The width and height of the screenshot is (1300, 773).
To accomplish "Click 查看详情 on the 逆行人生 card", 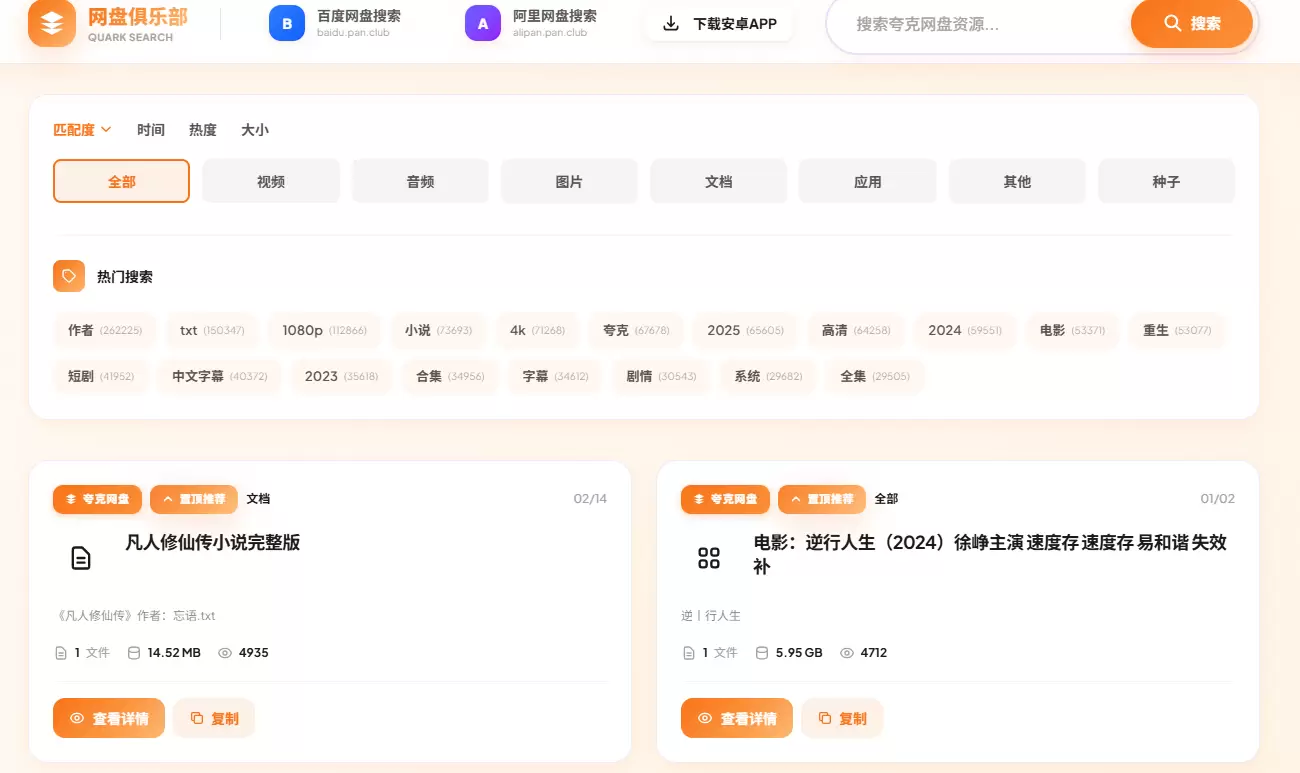I will coord(737,718).
